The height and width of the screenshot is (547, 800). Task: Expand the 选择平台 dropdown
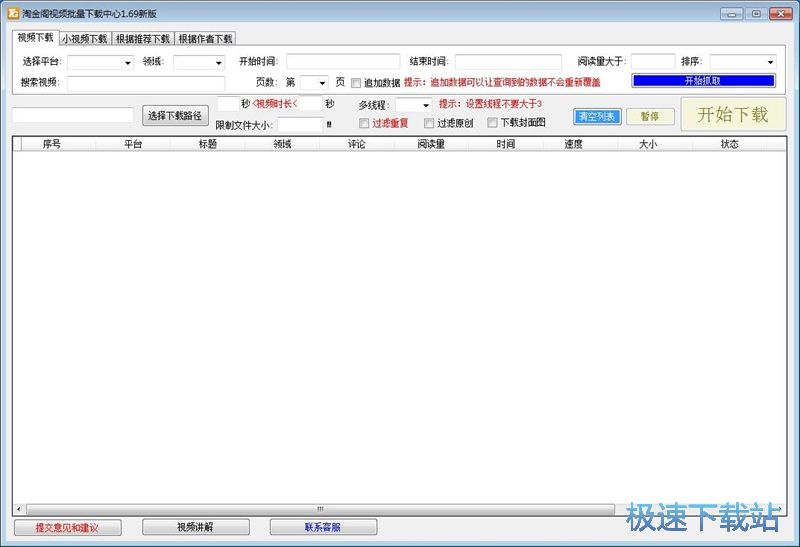pos(101,62)
